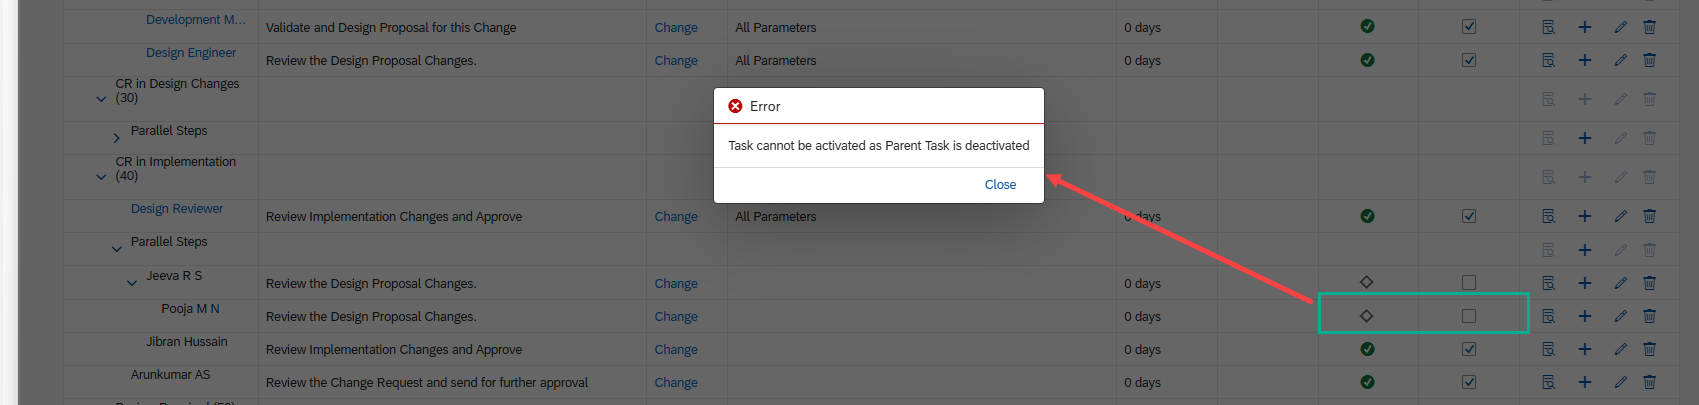Delete the Design Engineer task row
1699x405 pixels.
1649,60
